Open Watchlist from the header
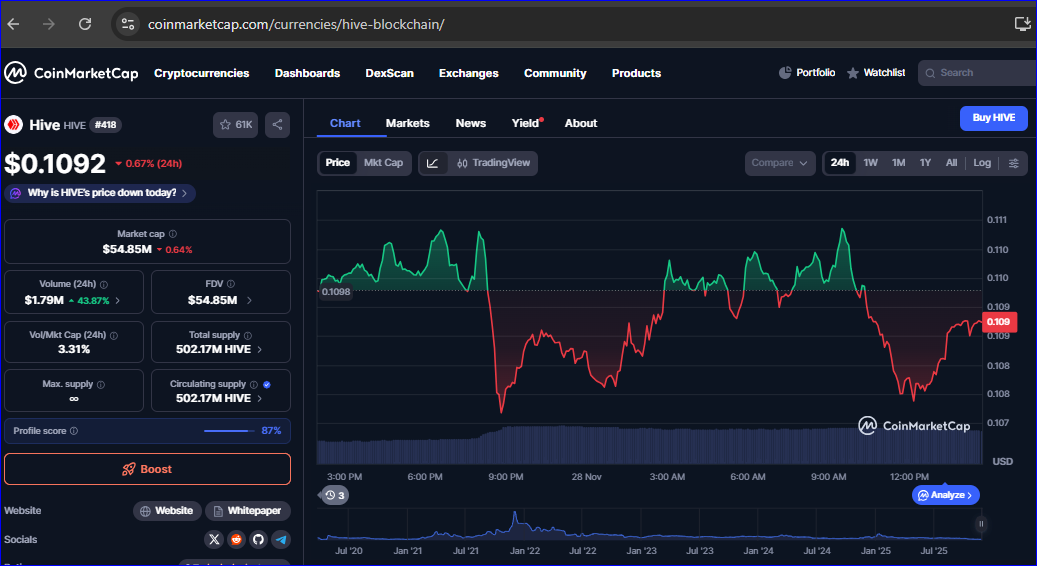 point(876,73)
